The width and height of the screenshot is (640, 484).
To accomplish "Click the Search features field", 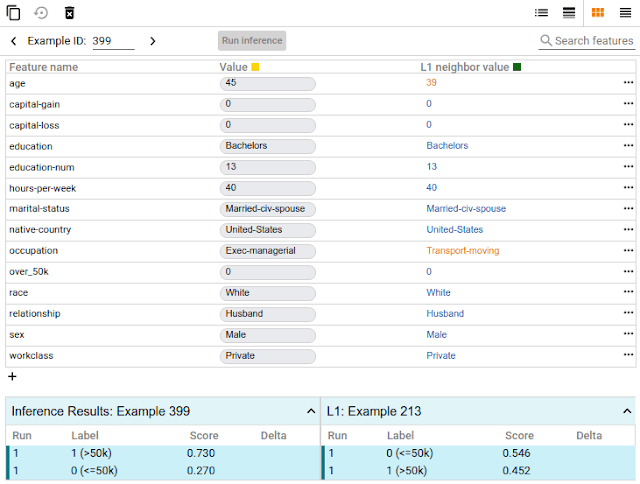I will pos(593,41).
